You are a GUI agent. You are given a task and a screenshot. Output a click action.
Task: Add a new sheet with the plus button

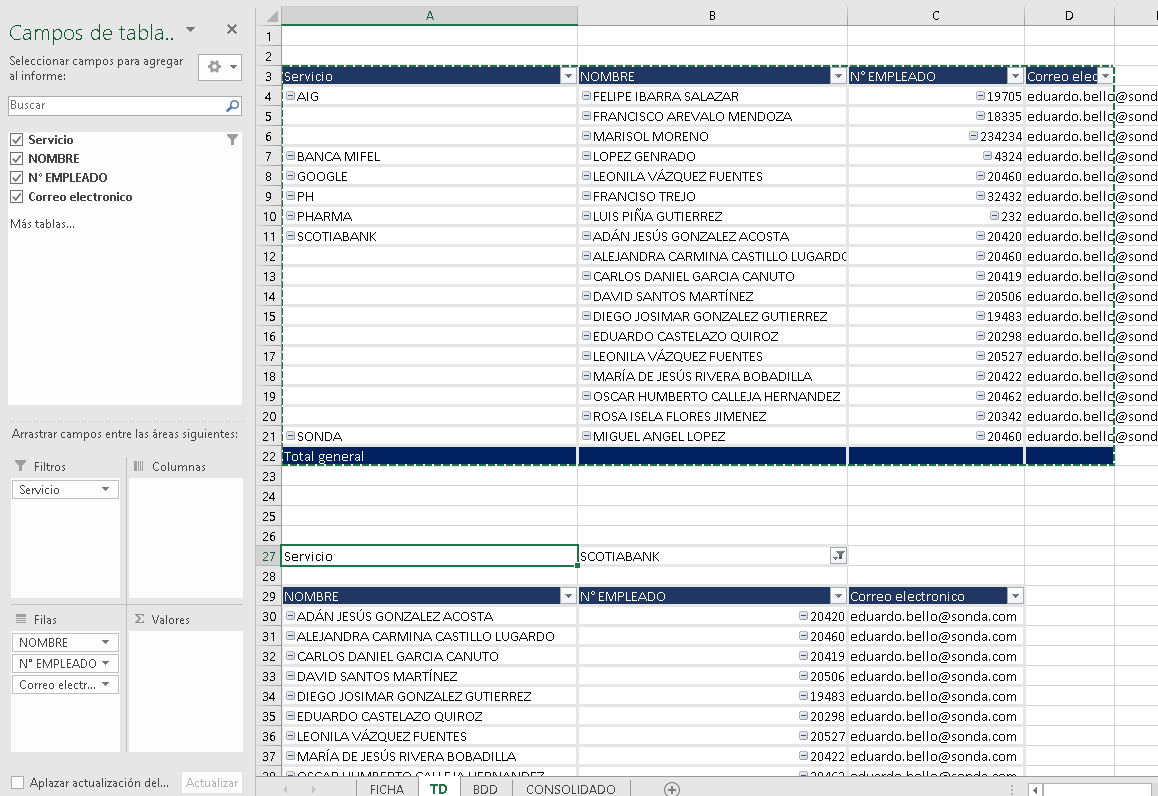[x=671, y=789]
